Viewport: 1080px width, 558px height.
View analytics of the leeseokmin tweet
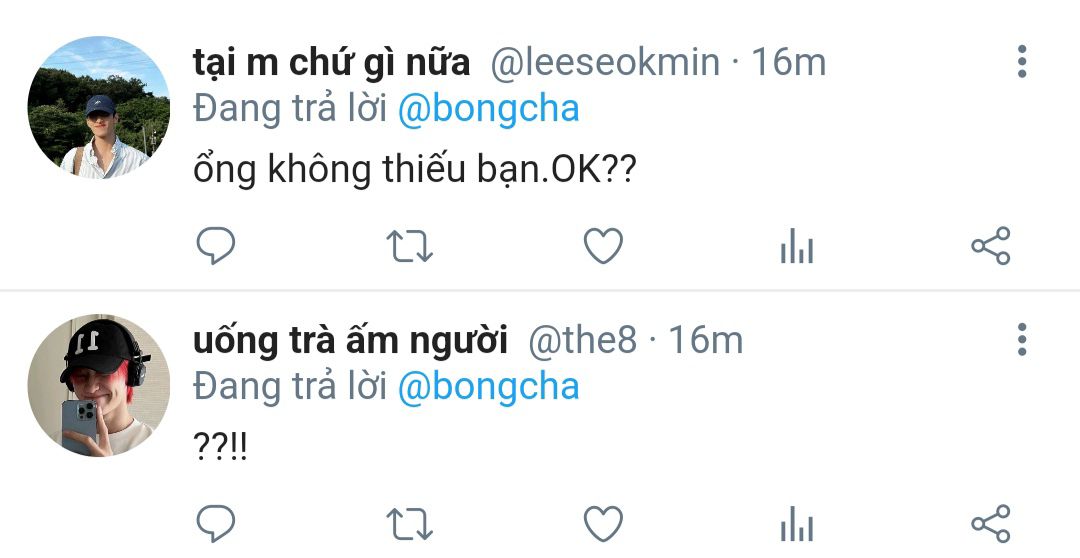pyautogui.click(x=797, y=245)
